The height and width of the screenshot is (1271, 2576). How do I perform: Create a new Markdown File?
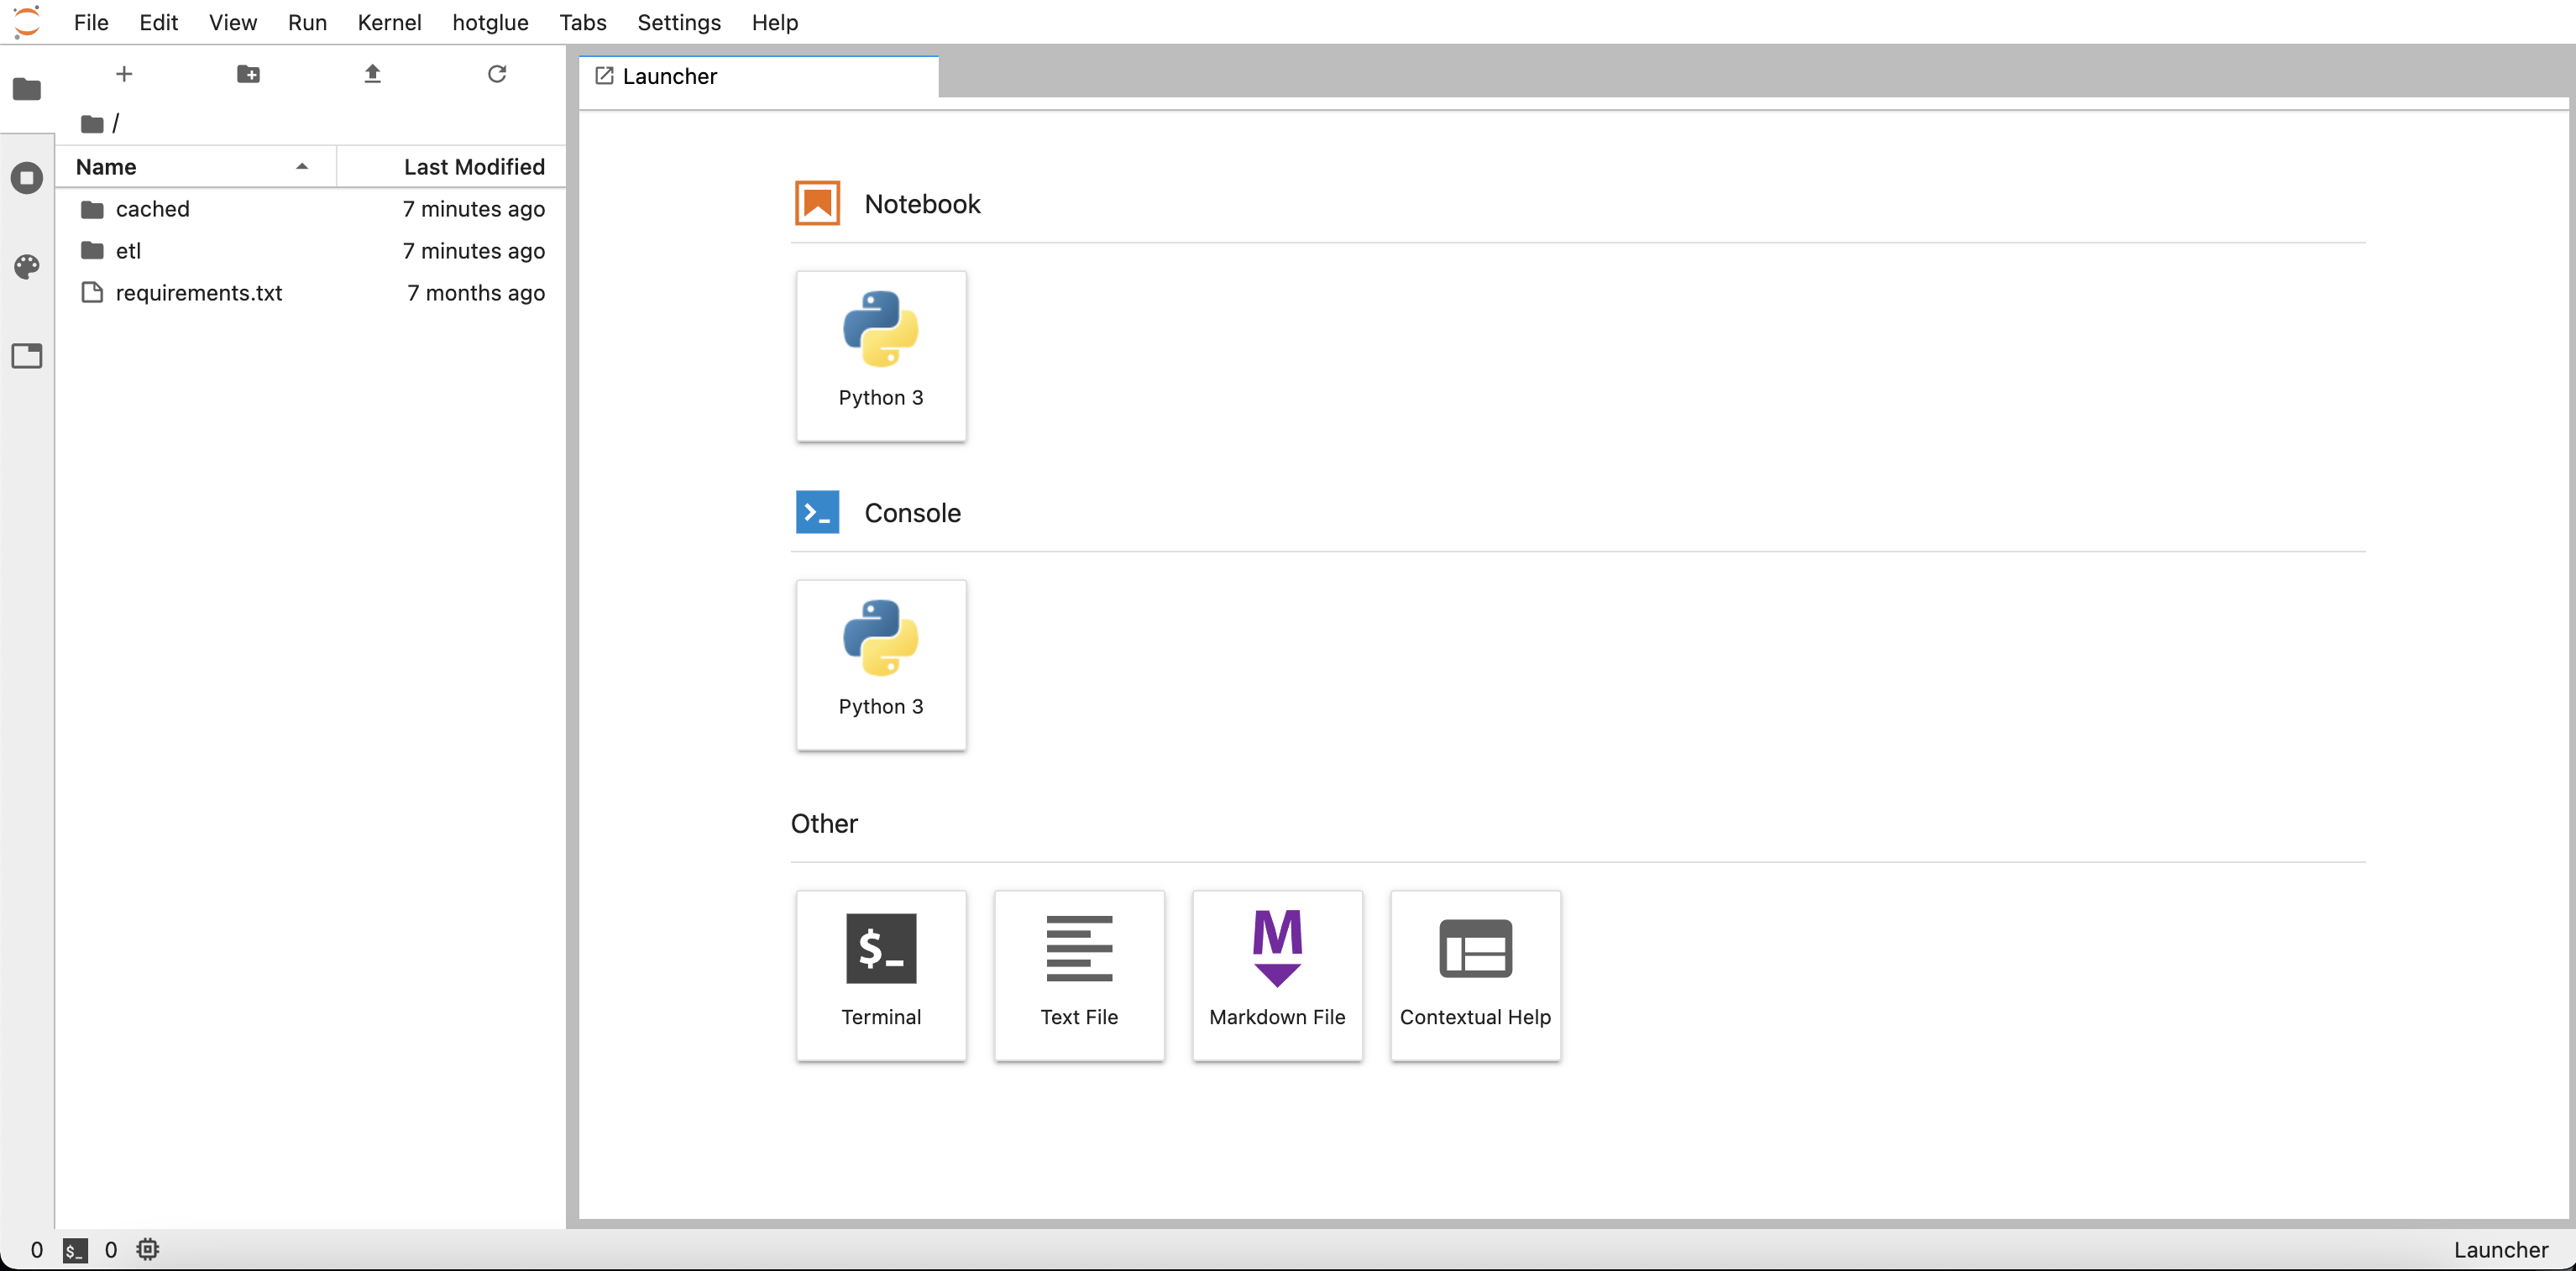coord(1277,974)
